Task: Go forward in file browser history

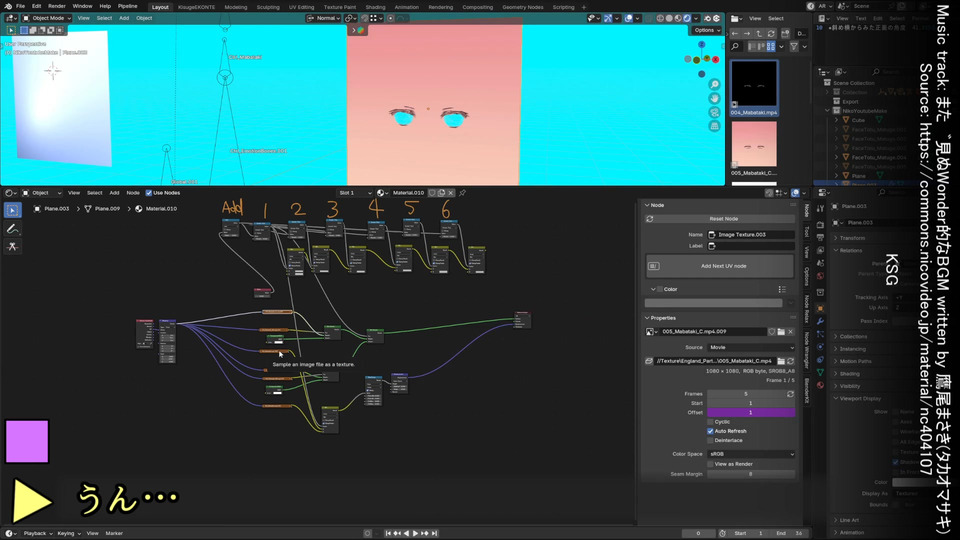Action: pos(747,34)
